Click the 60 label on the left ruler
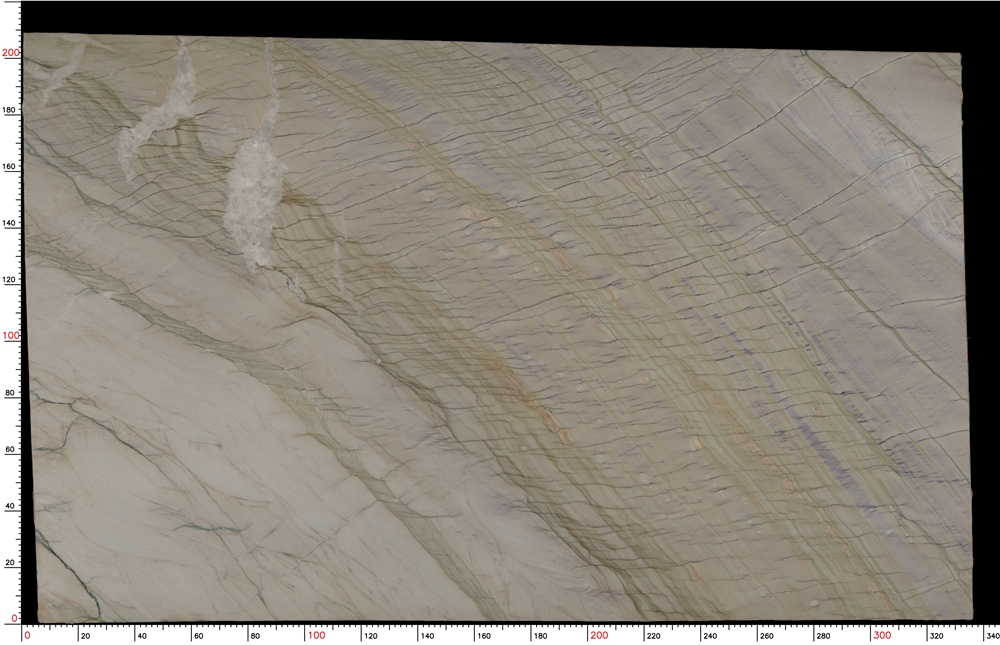1000x645 pixels. pos(10,449)
